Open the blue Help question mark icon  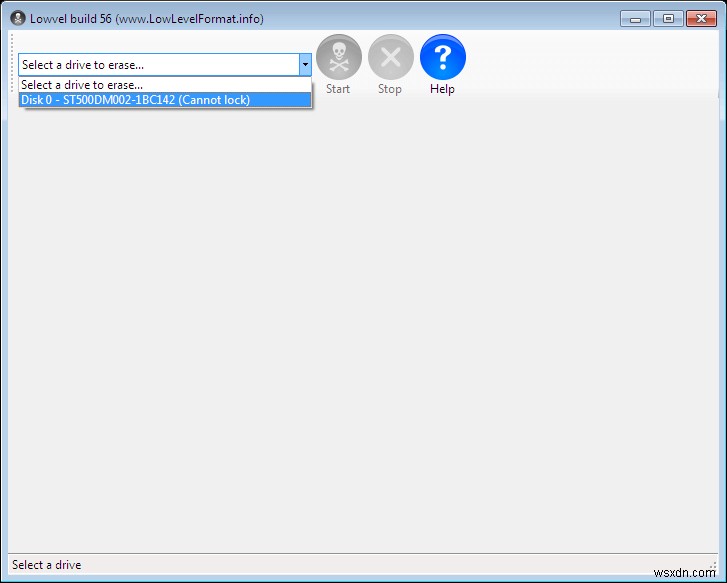[x=443, y=57]
